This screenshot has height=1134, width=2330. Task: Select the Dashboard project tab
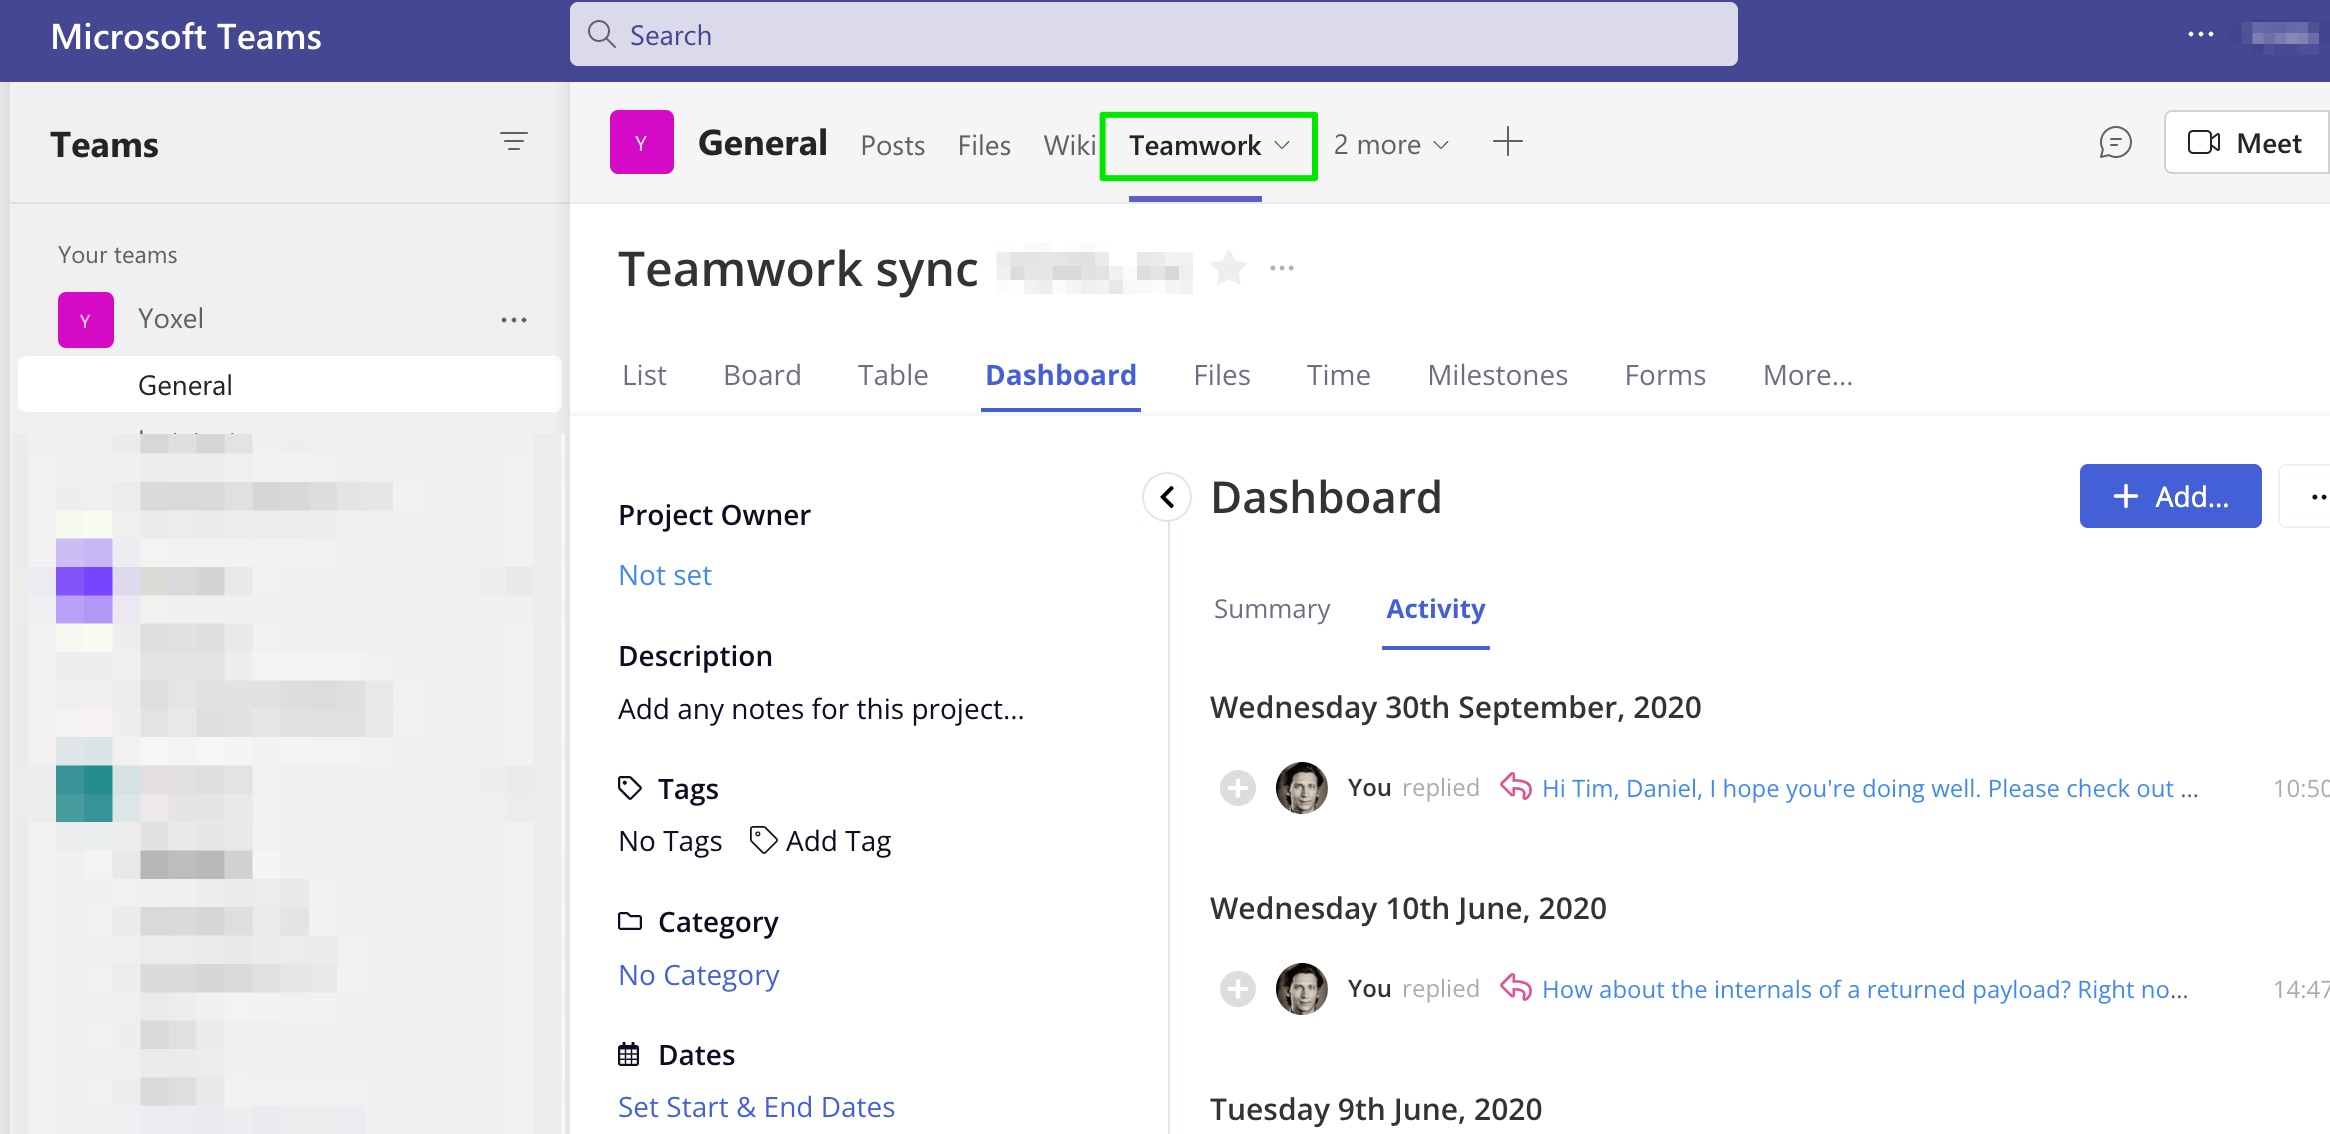1061,375
